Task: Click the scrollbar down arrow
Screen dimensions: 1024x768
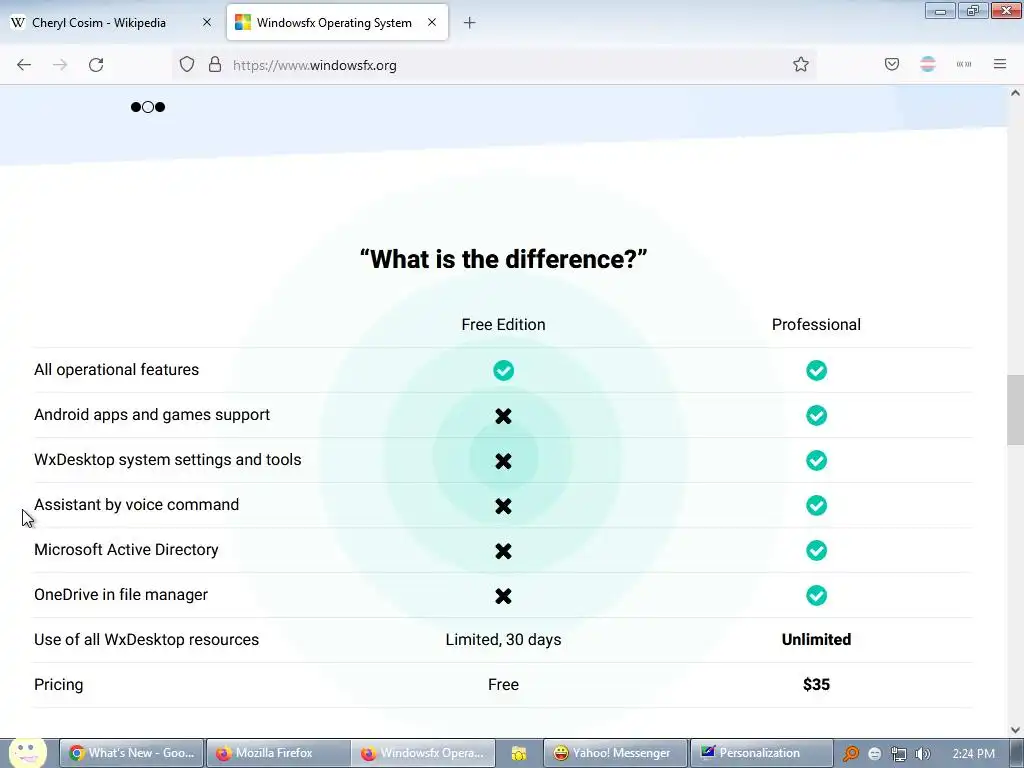Action: (x=1015, y=730)
